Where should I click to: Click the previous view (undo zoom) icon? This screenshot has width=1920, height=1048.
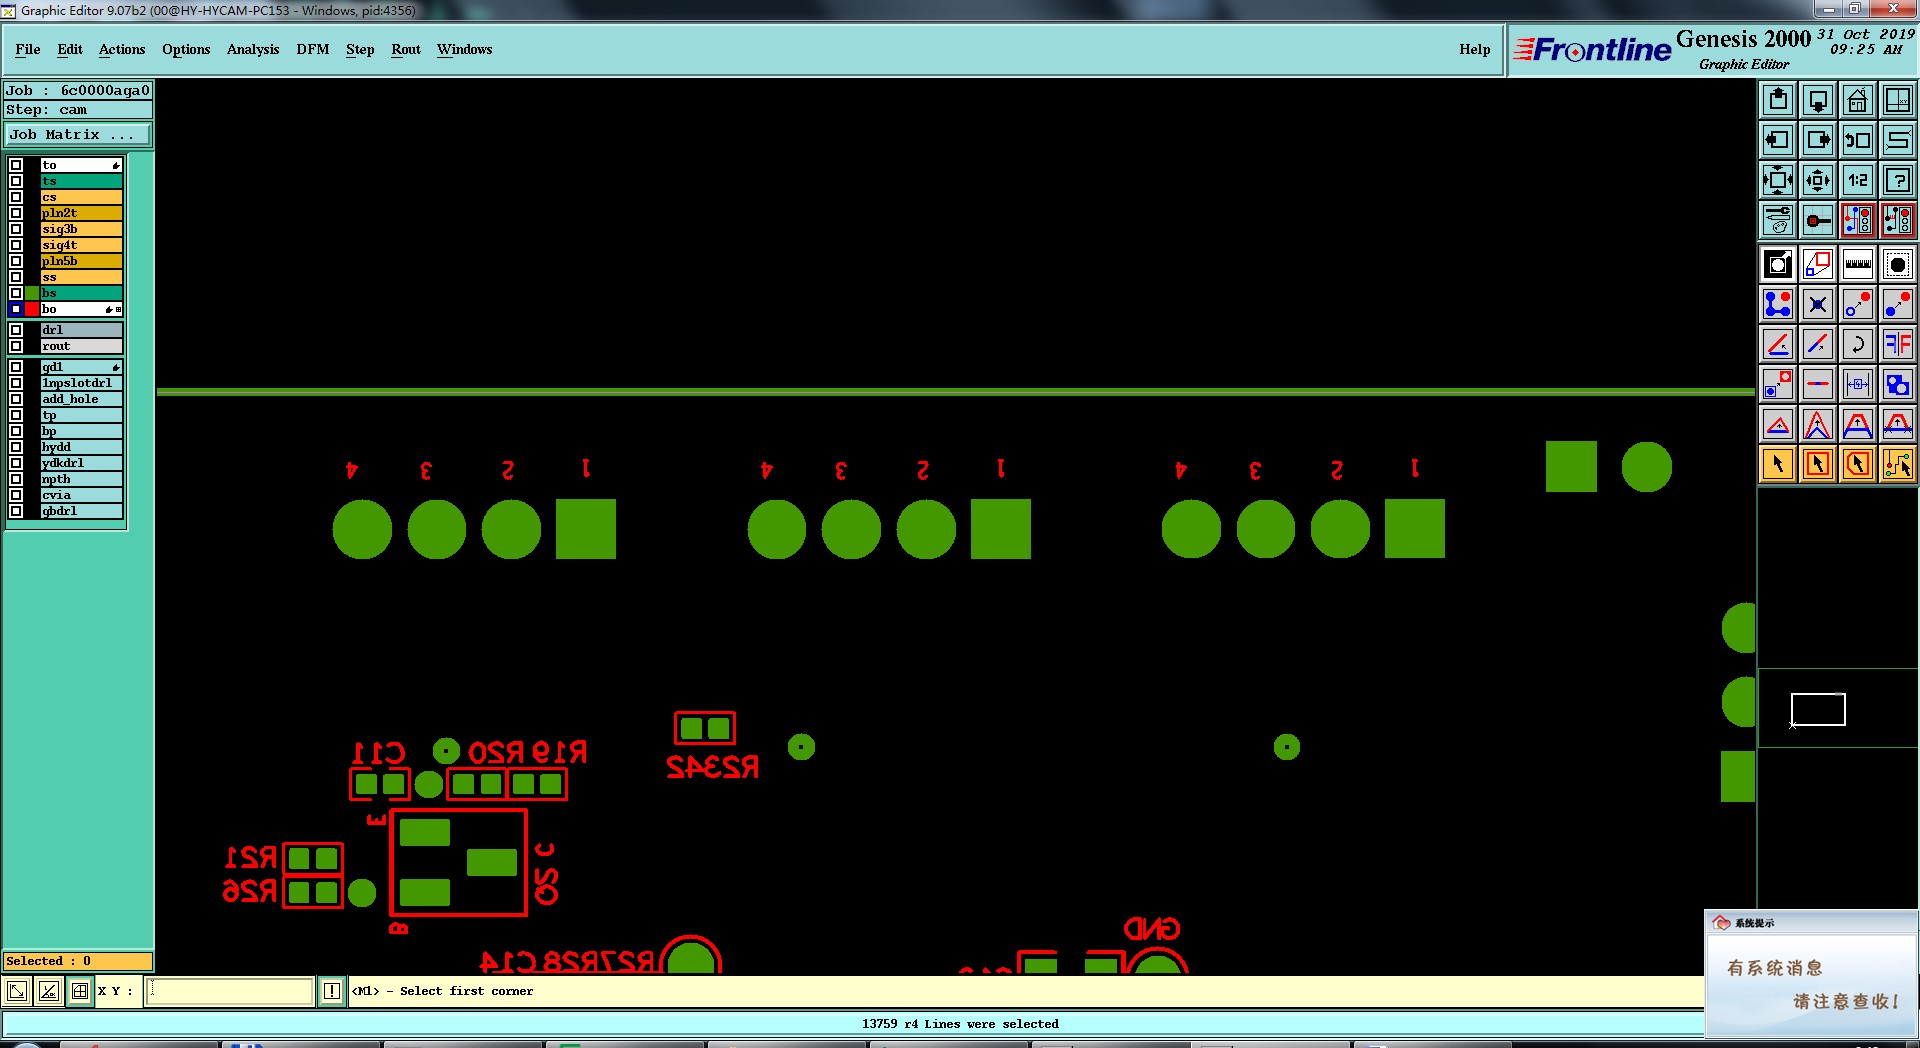pyautogui.click(x=1858, y=140)
